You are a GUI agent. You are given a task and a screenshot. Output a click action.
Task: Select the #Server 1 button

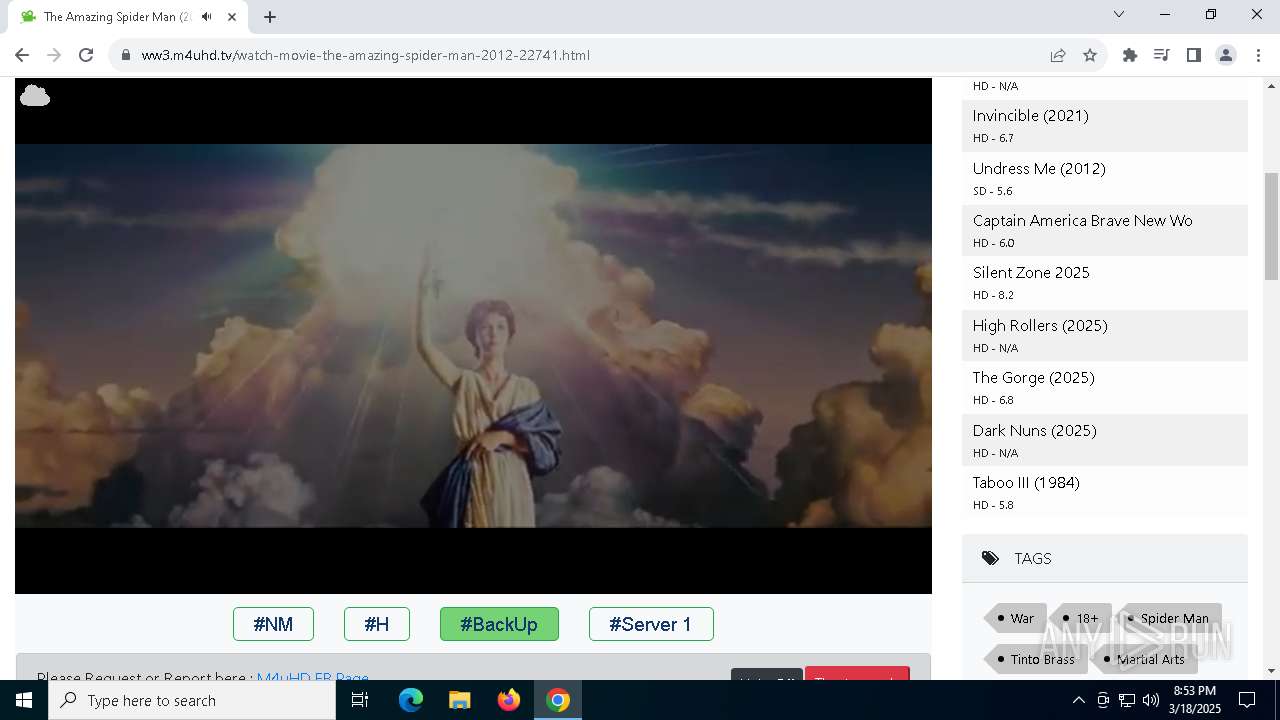pos(651,624)
